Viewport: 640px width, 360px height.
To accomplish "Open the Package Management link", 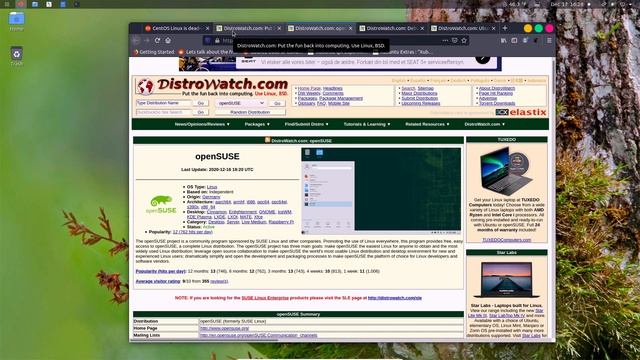I will tap(341, 98).
